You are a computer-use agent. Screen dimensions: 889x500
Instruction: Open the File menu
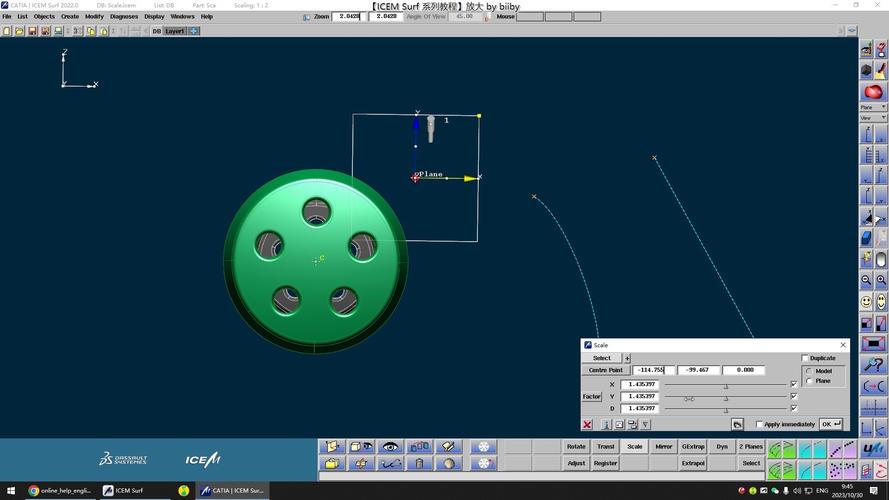coord(7,16)
